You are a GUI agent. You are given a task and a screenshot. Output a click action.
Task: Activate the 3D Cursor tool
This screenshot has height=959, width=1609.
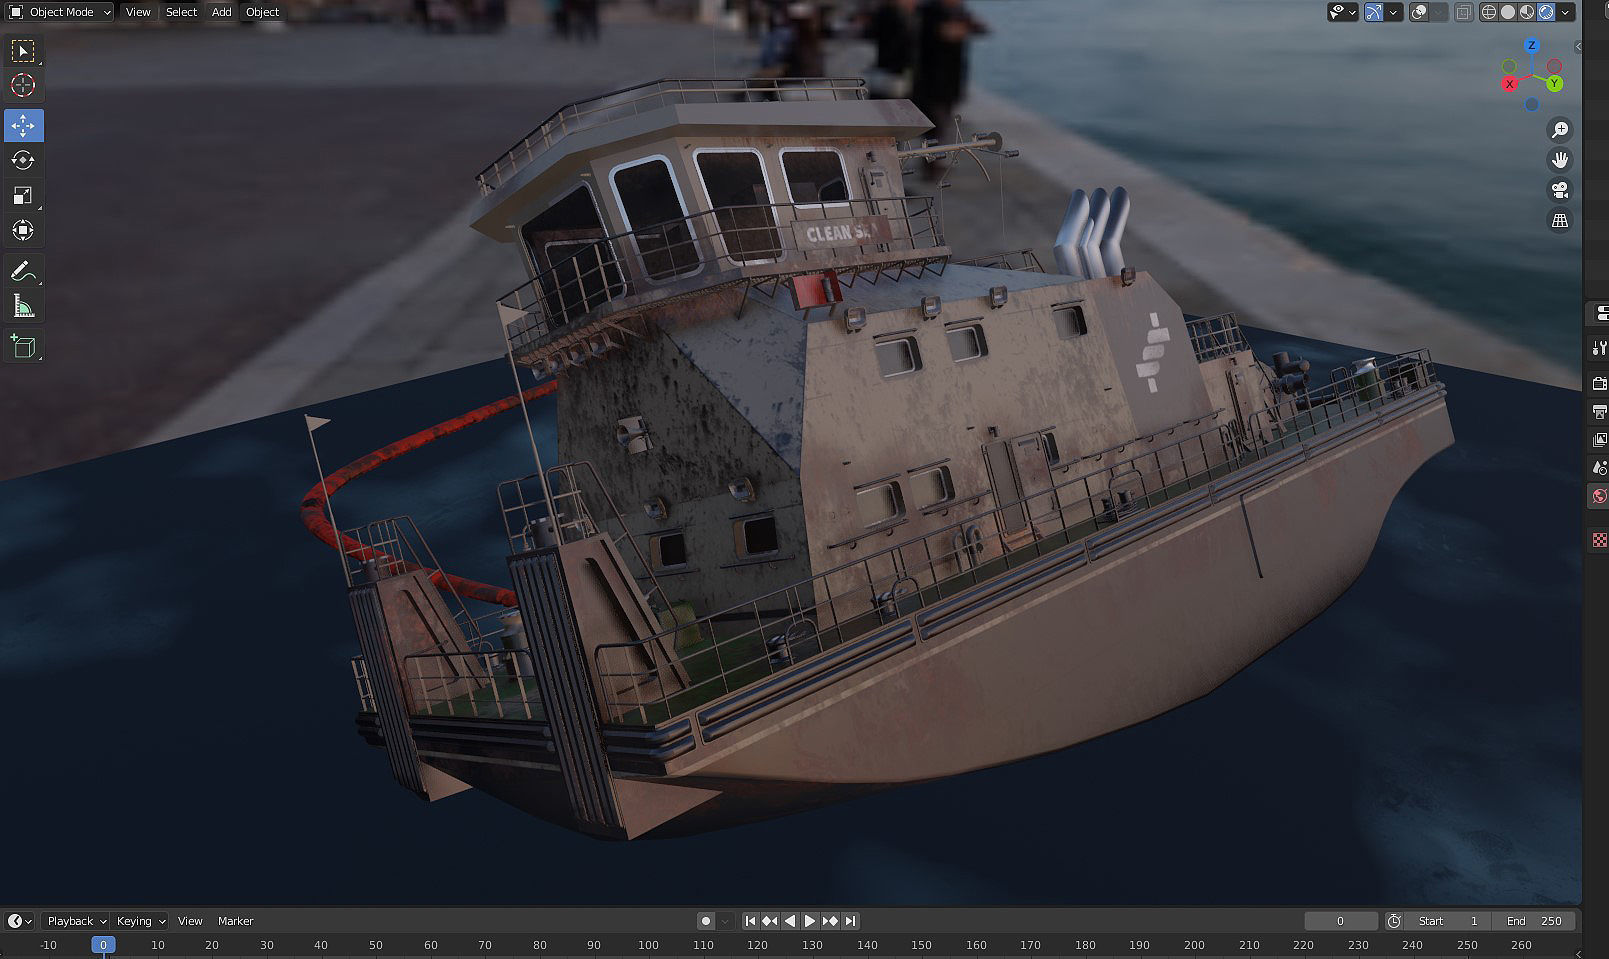tap(23, 85)
